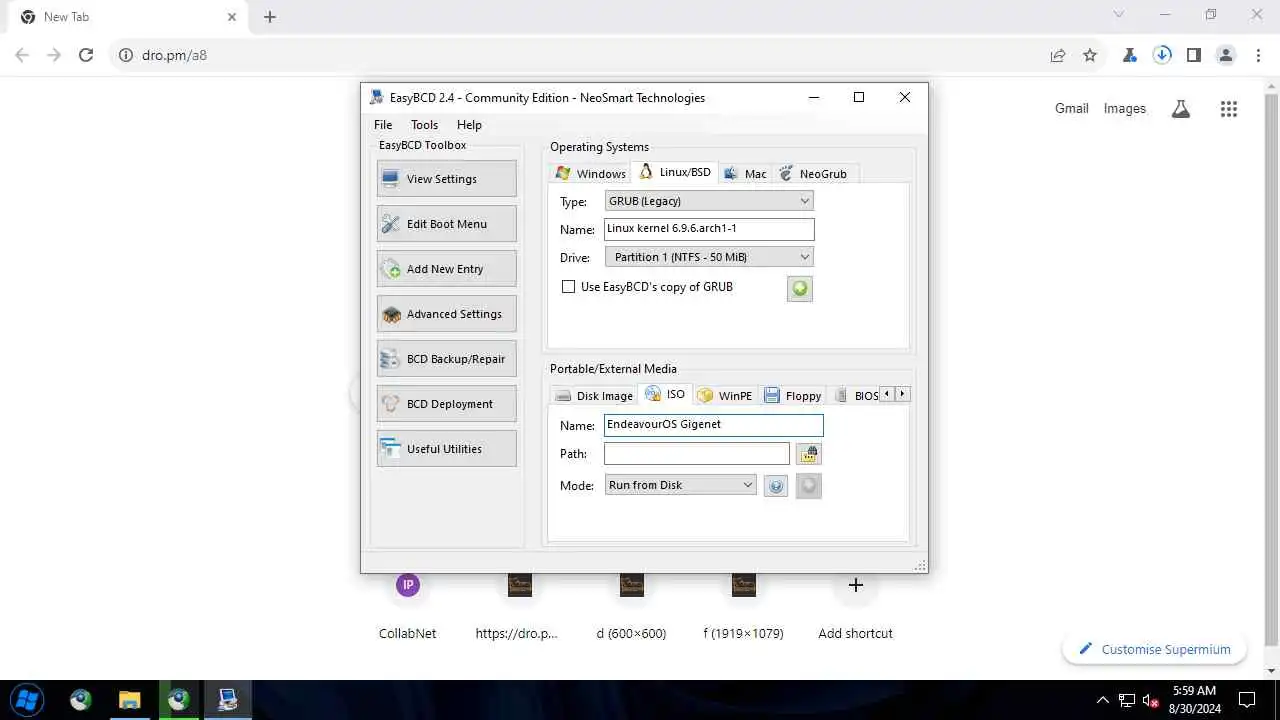Screen dimensions: 1280x720
Task: Click the EasyBCD taskbar icon
Action: 228,699
